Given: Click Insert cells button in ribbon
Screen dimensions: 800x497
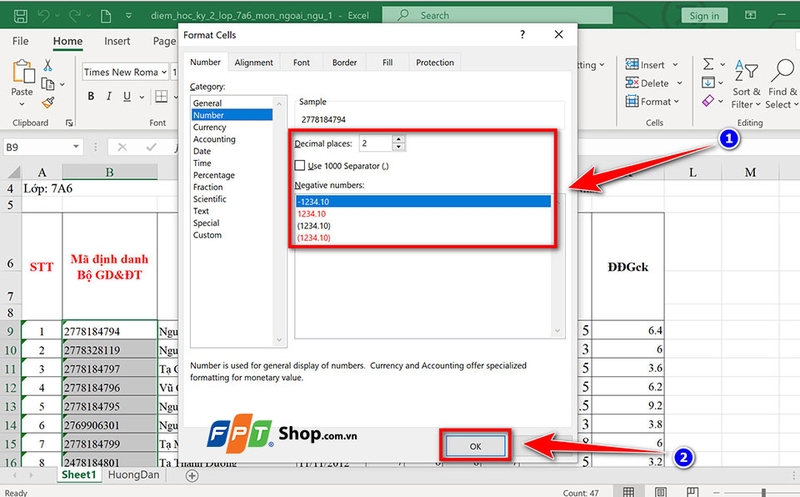Looking at the screenshot, I should [x=645, y=65].
